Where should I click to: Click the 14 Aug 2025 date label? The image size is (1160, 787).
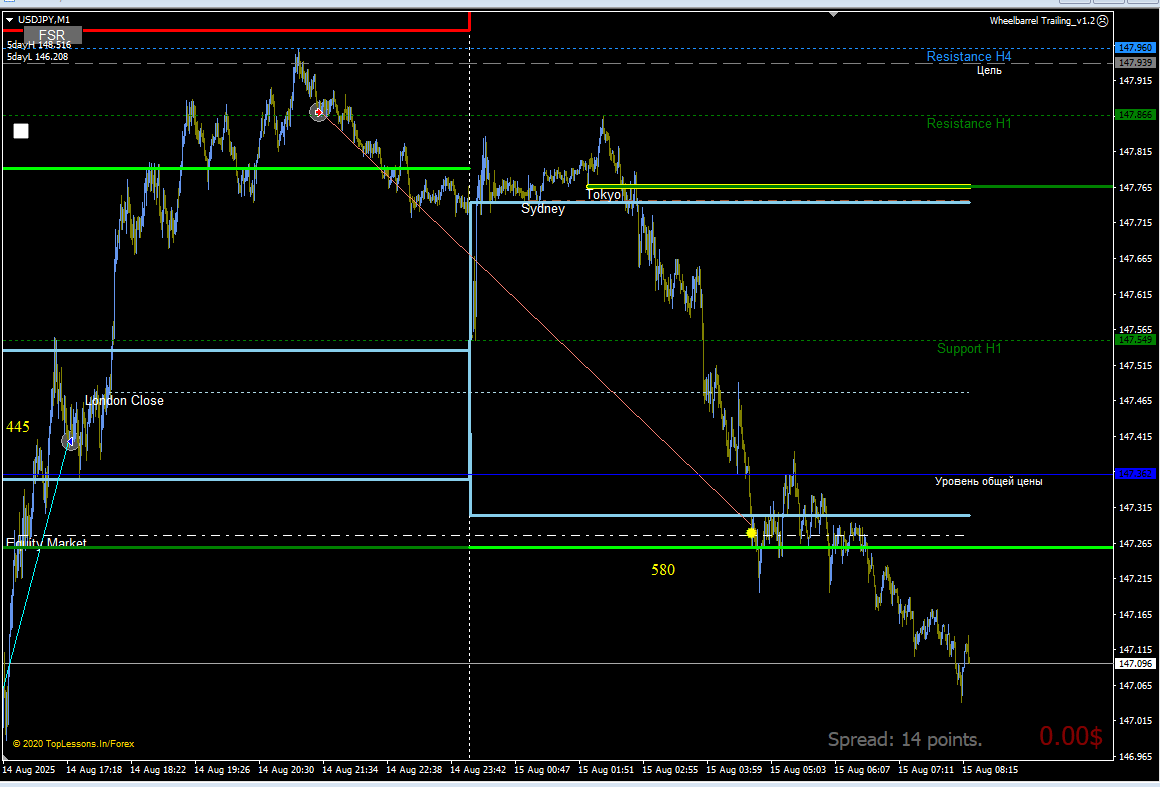(x=29, y=770)
